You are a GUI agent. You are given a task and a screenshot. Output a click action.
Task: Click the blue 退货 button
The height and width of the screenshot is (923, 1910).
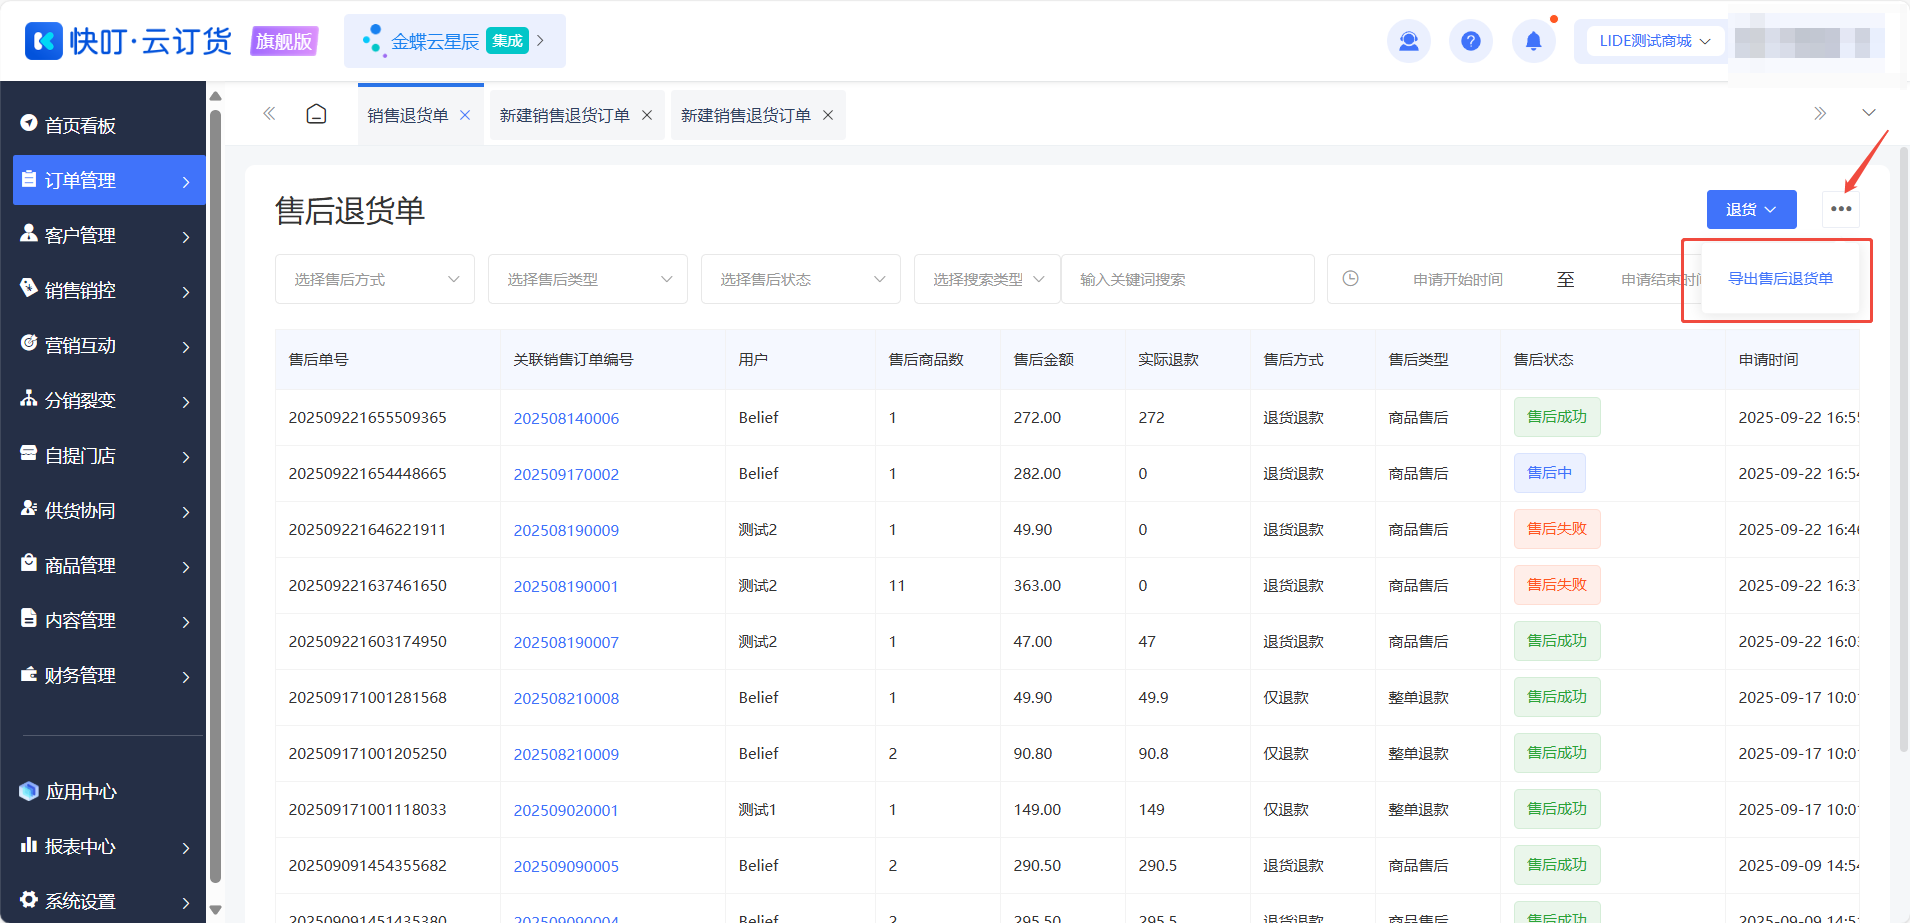coord(1751,209)
